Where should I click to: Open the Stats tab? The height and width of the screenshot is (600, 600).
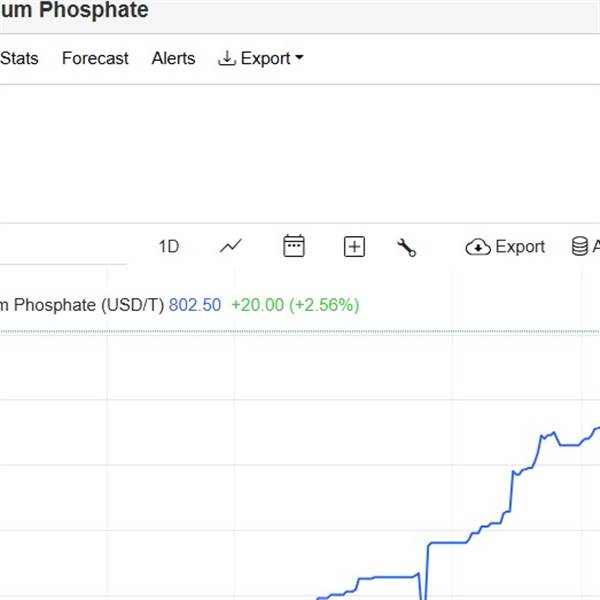[19, 59]
